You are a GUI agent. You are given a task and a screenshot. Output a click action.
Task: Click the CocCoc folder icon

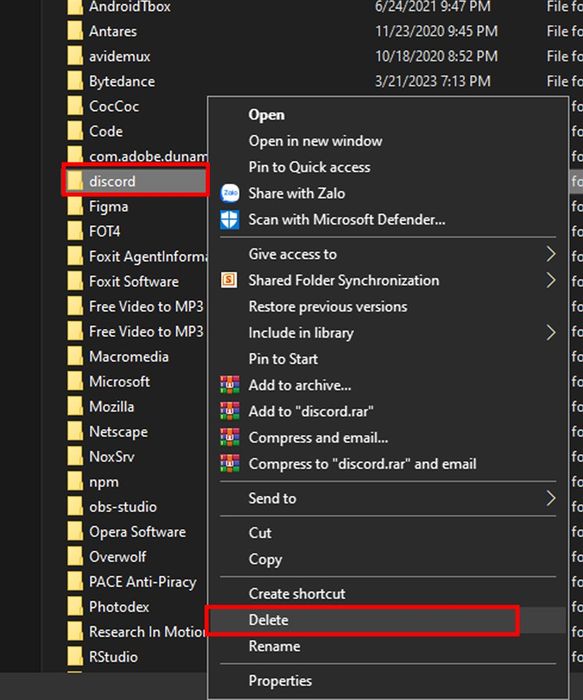click(x=75, y=106)
